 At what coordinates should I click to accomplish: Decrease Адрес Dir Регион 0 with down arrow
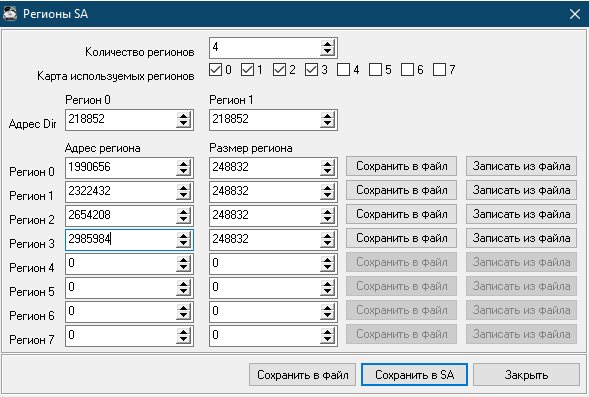point(183,124)
